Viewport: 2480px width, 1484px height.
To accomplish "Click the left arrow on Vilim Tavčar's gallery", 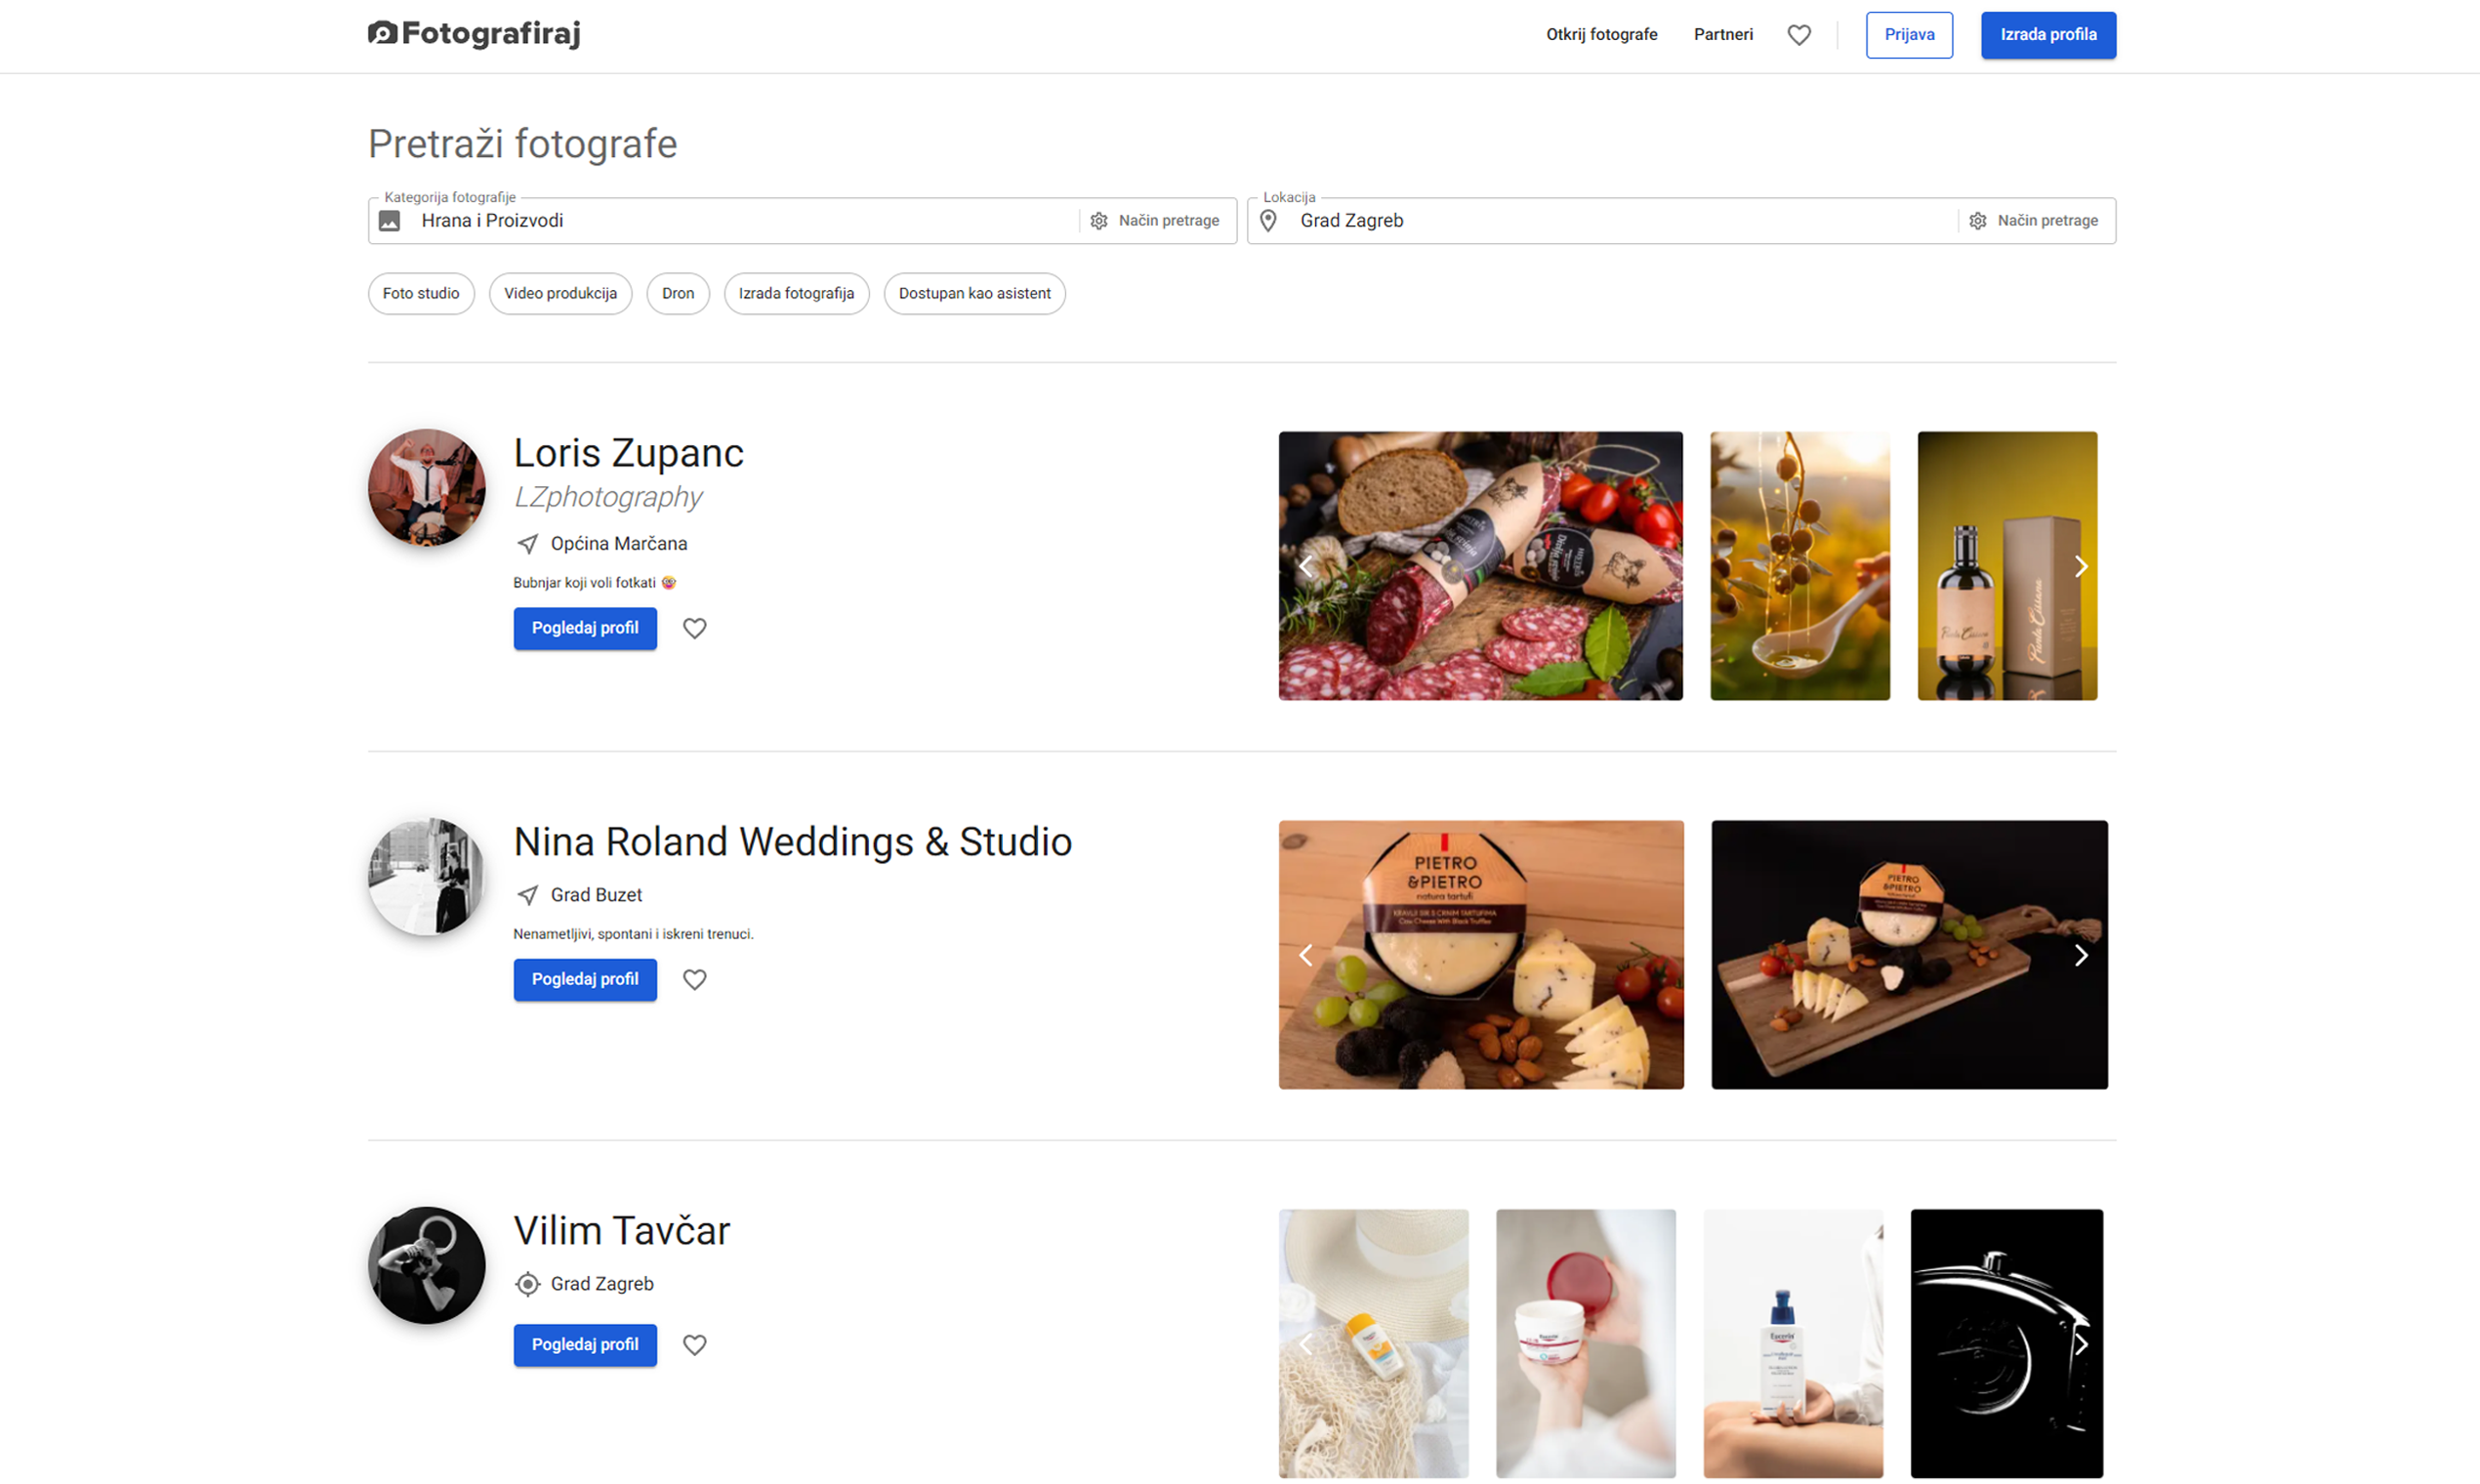I will [1305, 1344].
